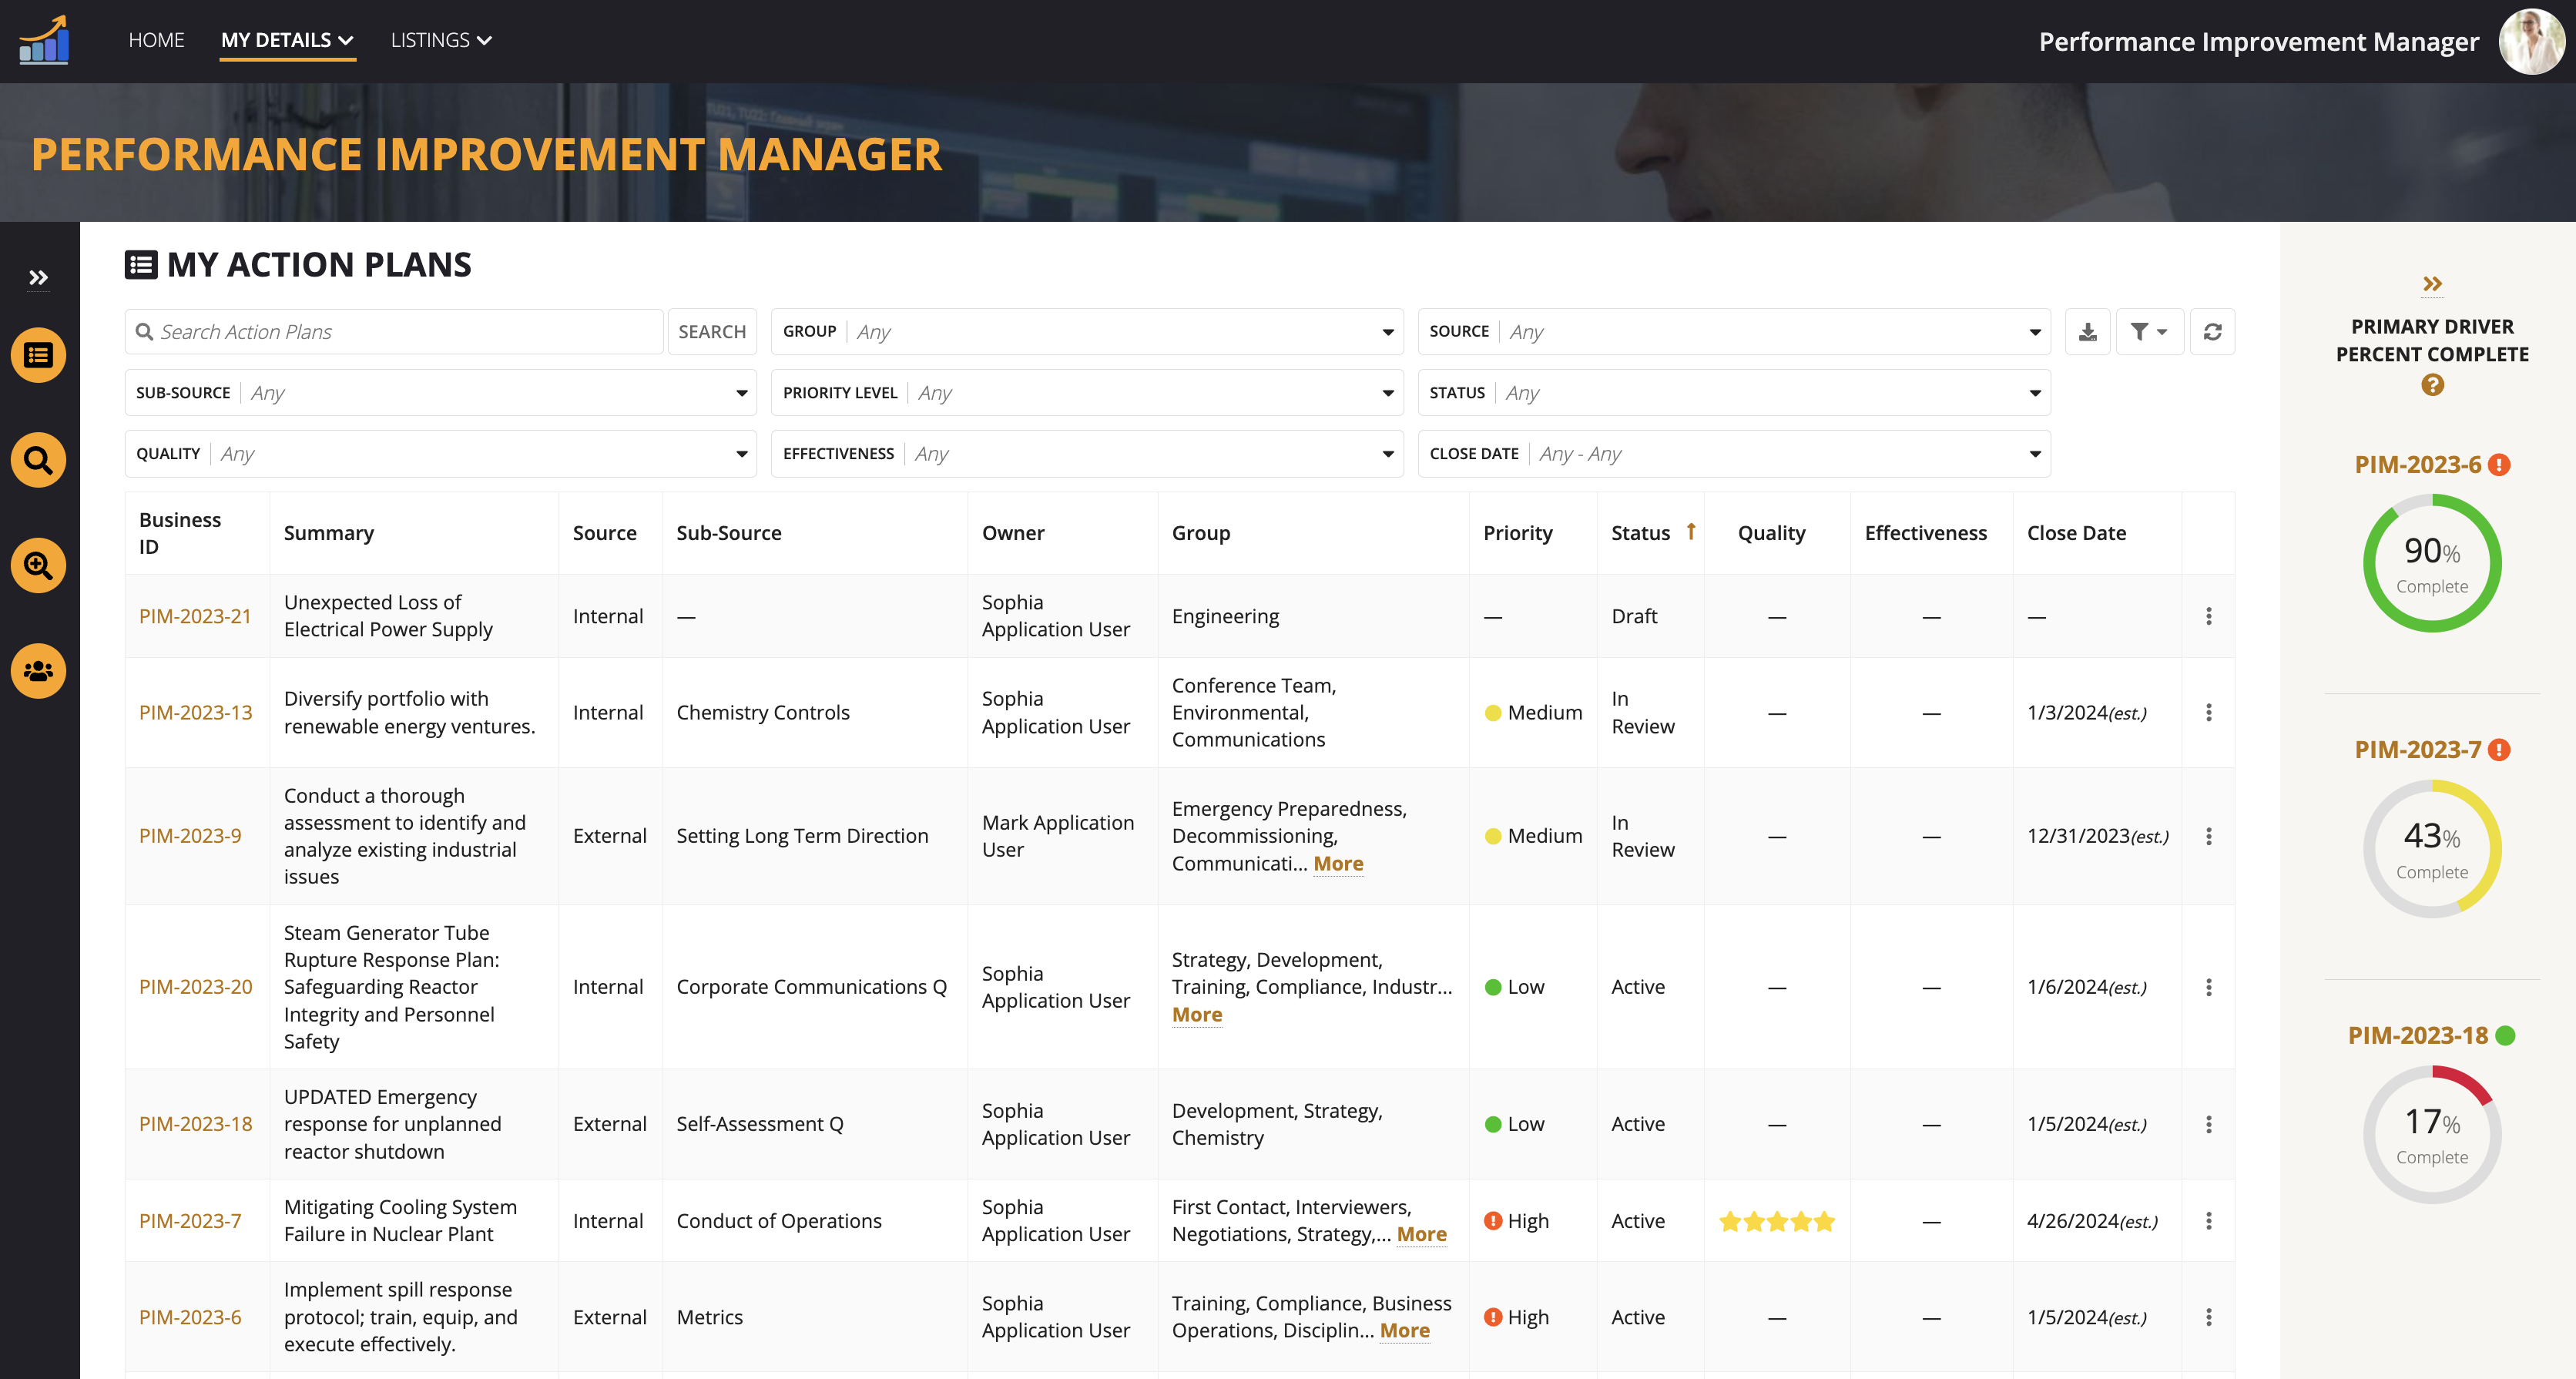Open the PIM-2023-18 primary driver title link
Viewport: 2576px width, 1379px height.
pos(2417,1036)
